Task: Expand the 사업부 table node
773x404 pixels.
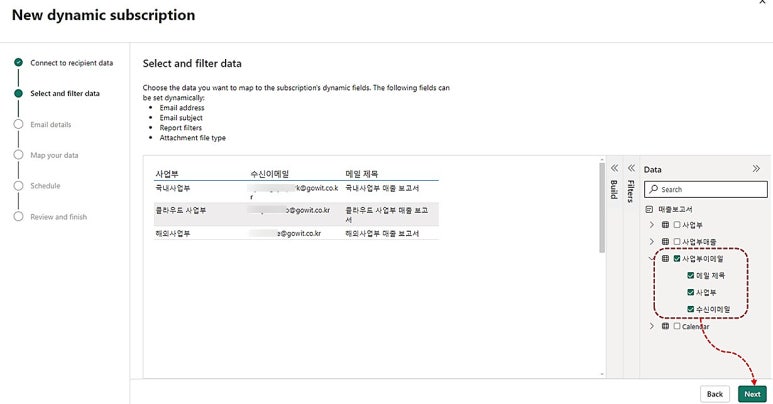Action: click(x=652, y=224)
